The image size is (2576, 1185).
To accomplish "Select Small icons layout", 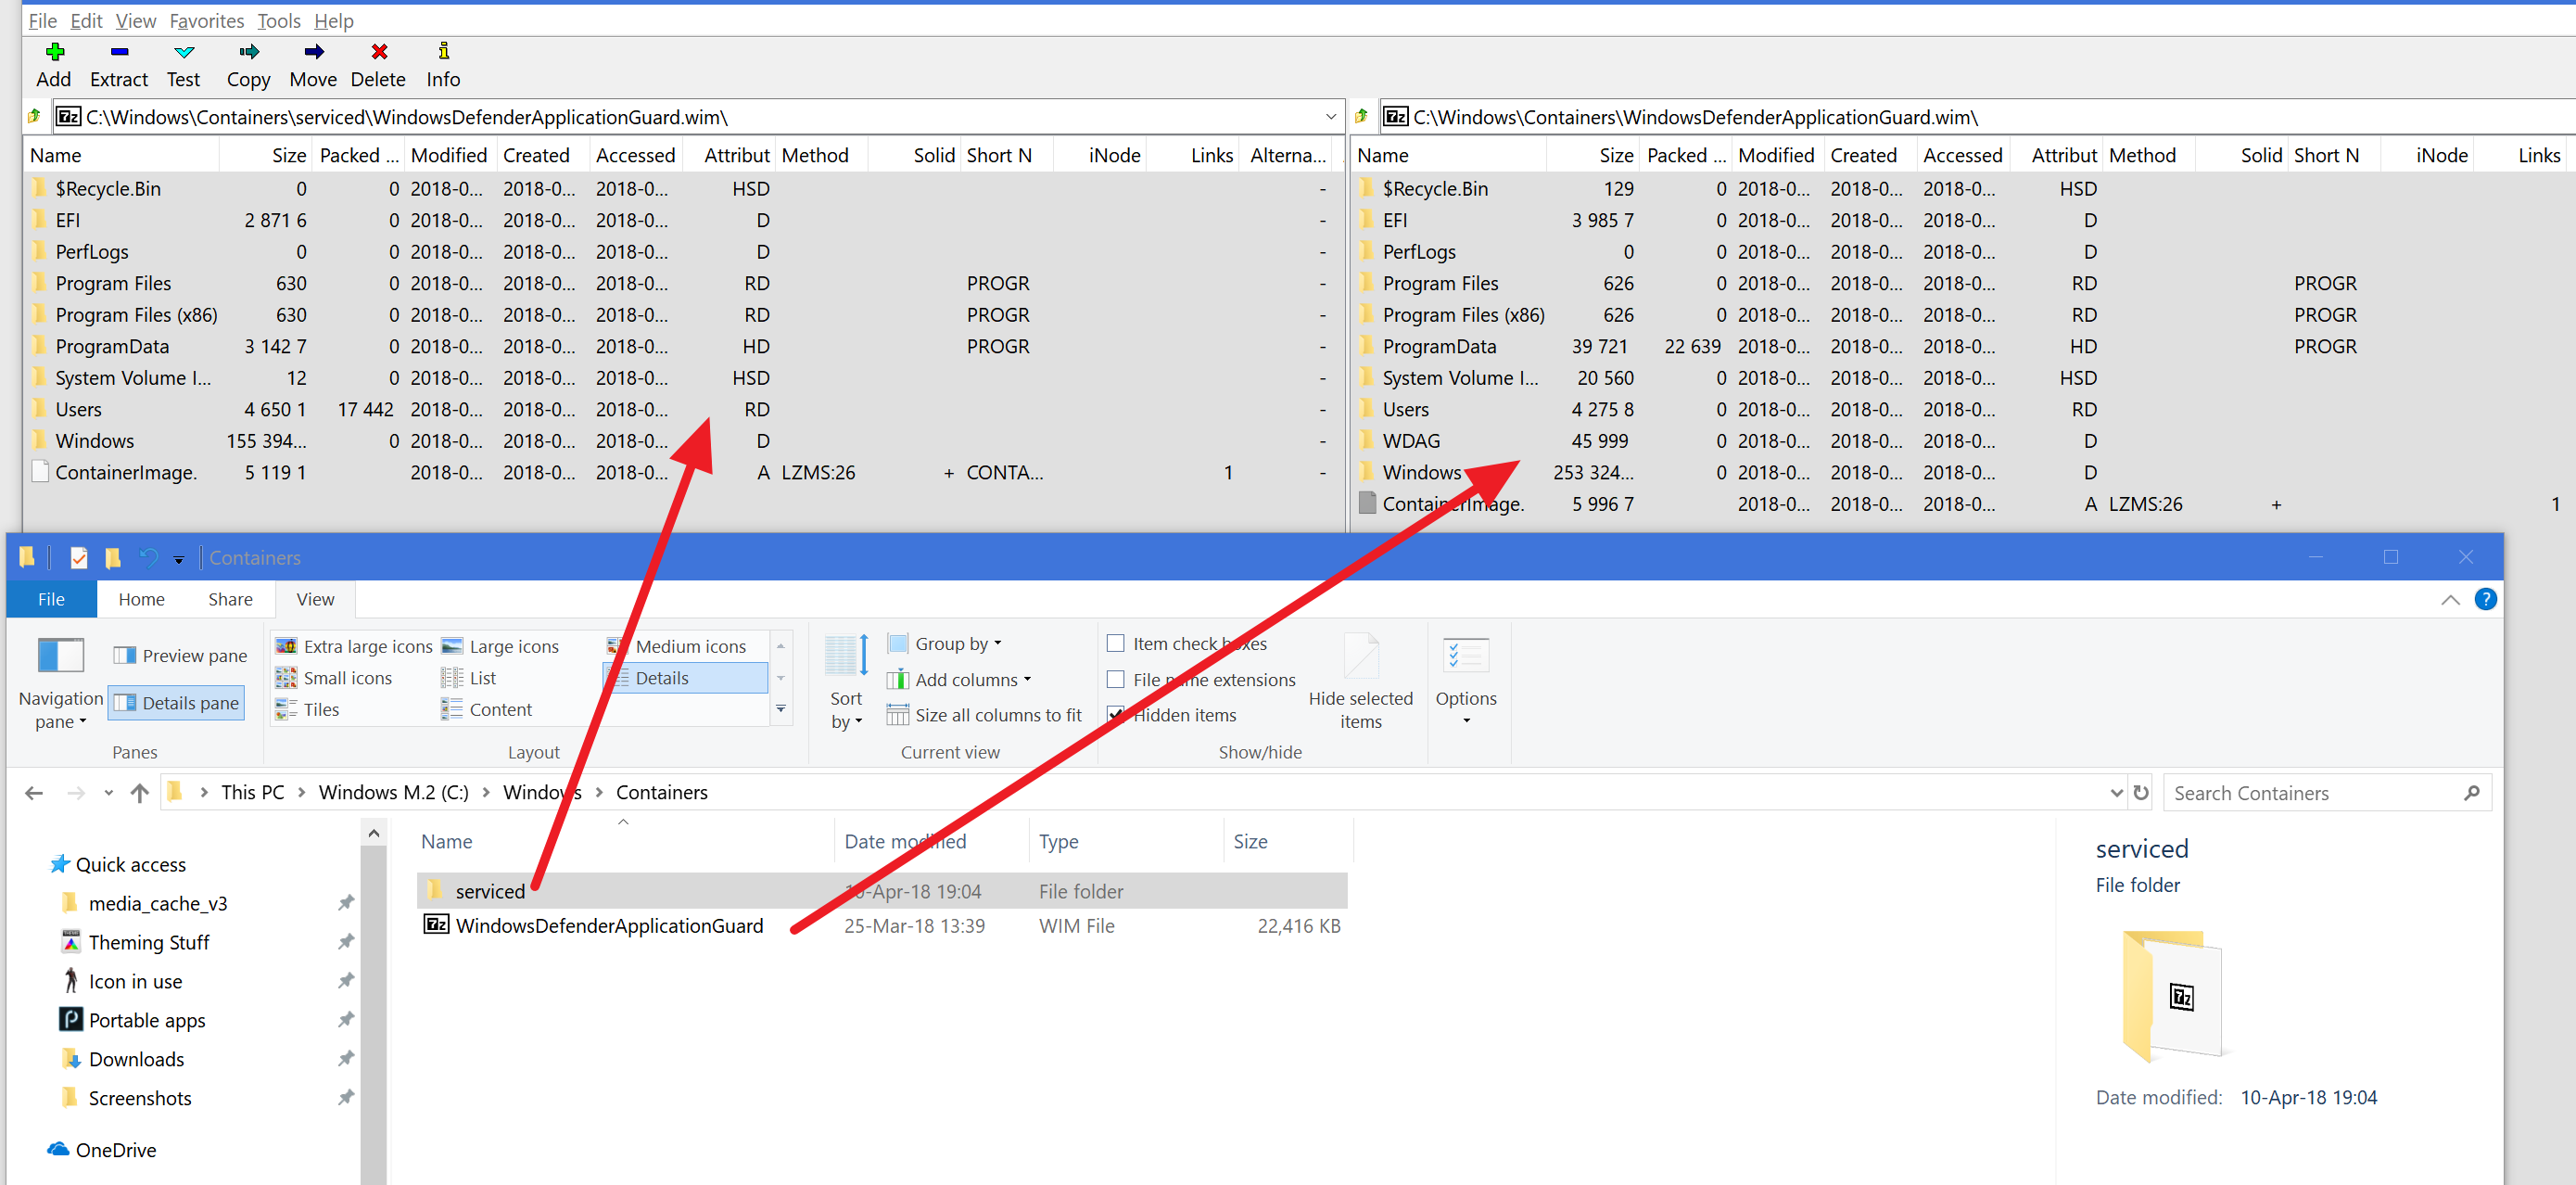I will click(x=334, y=678).
